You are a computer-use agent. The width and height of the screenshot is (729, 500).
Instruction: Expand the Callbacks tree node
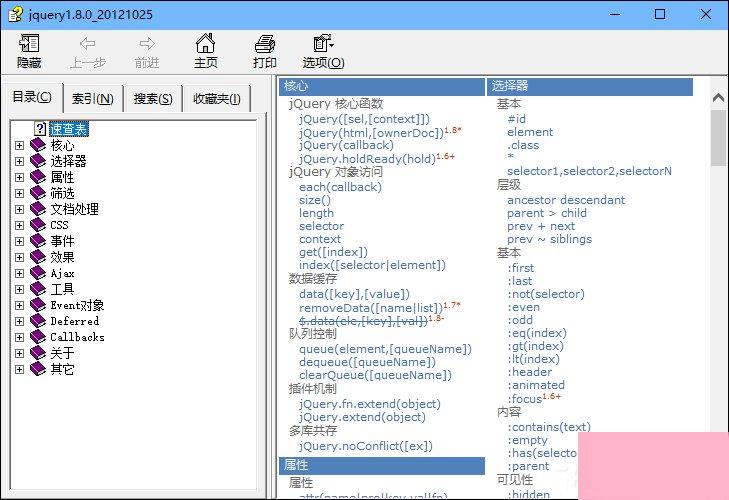tap(19, 337)
